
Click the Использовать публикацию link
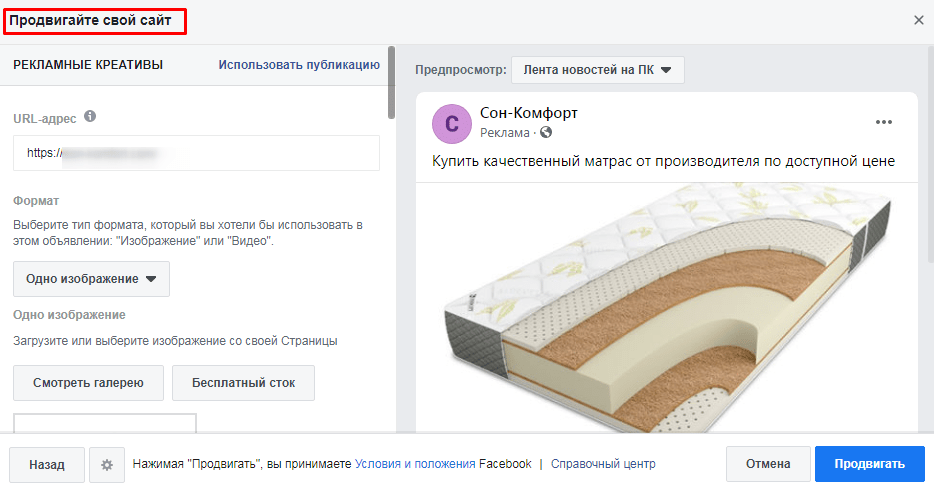[299, 65]
